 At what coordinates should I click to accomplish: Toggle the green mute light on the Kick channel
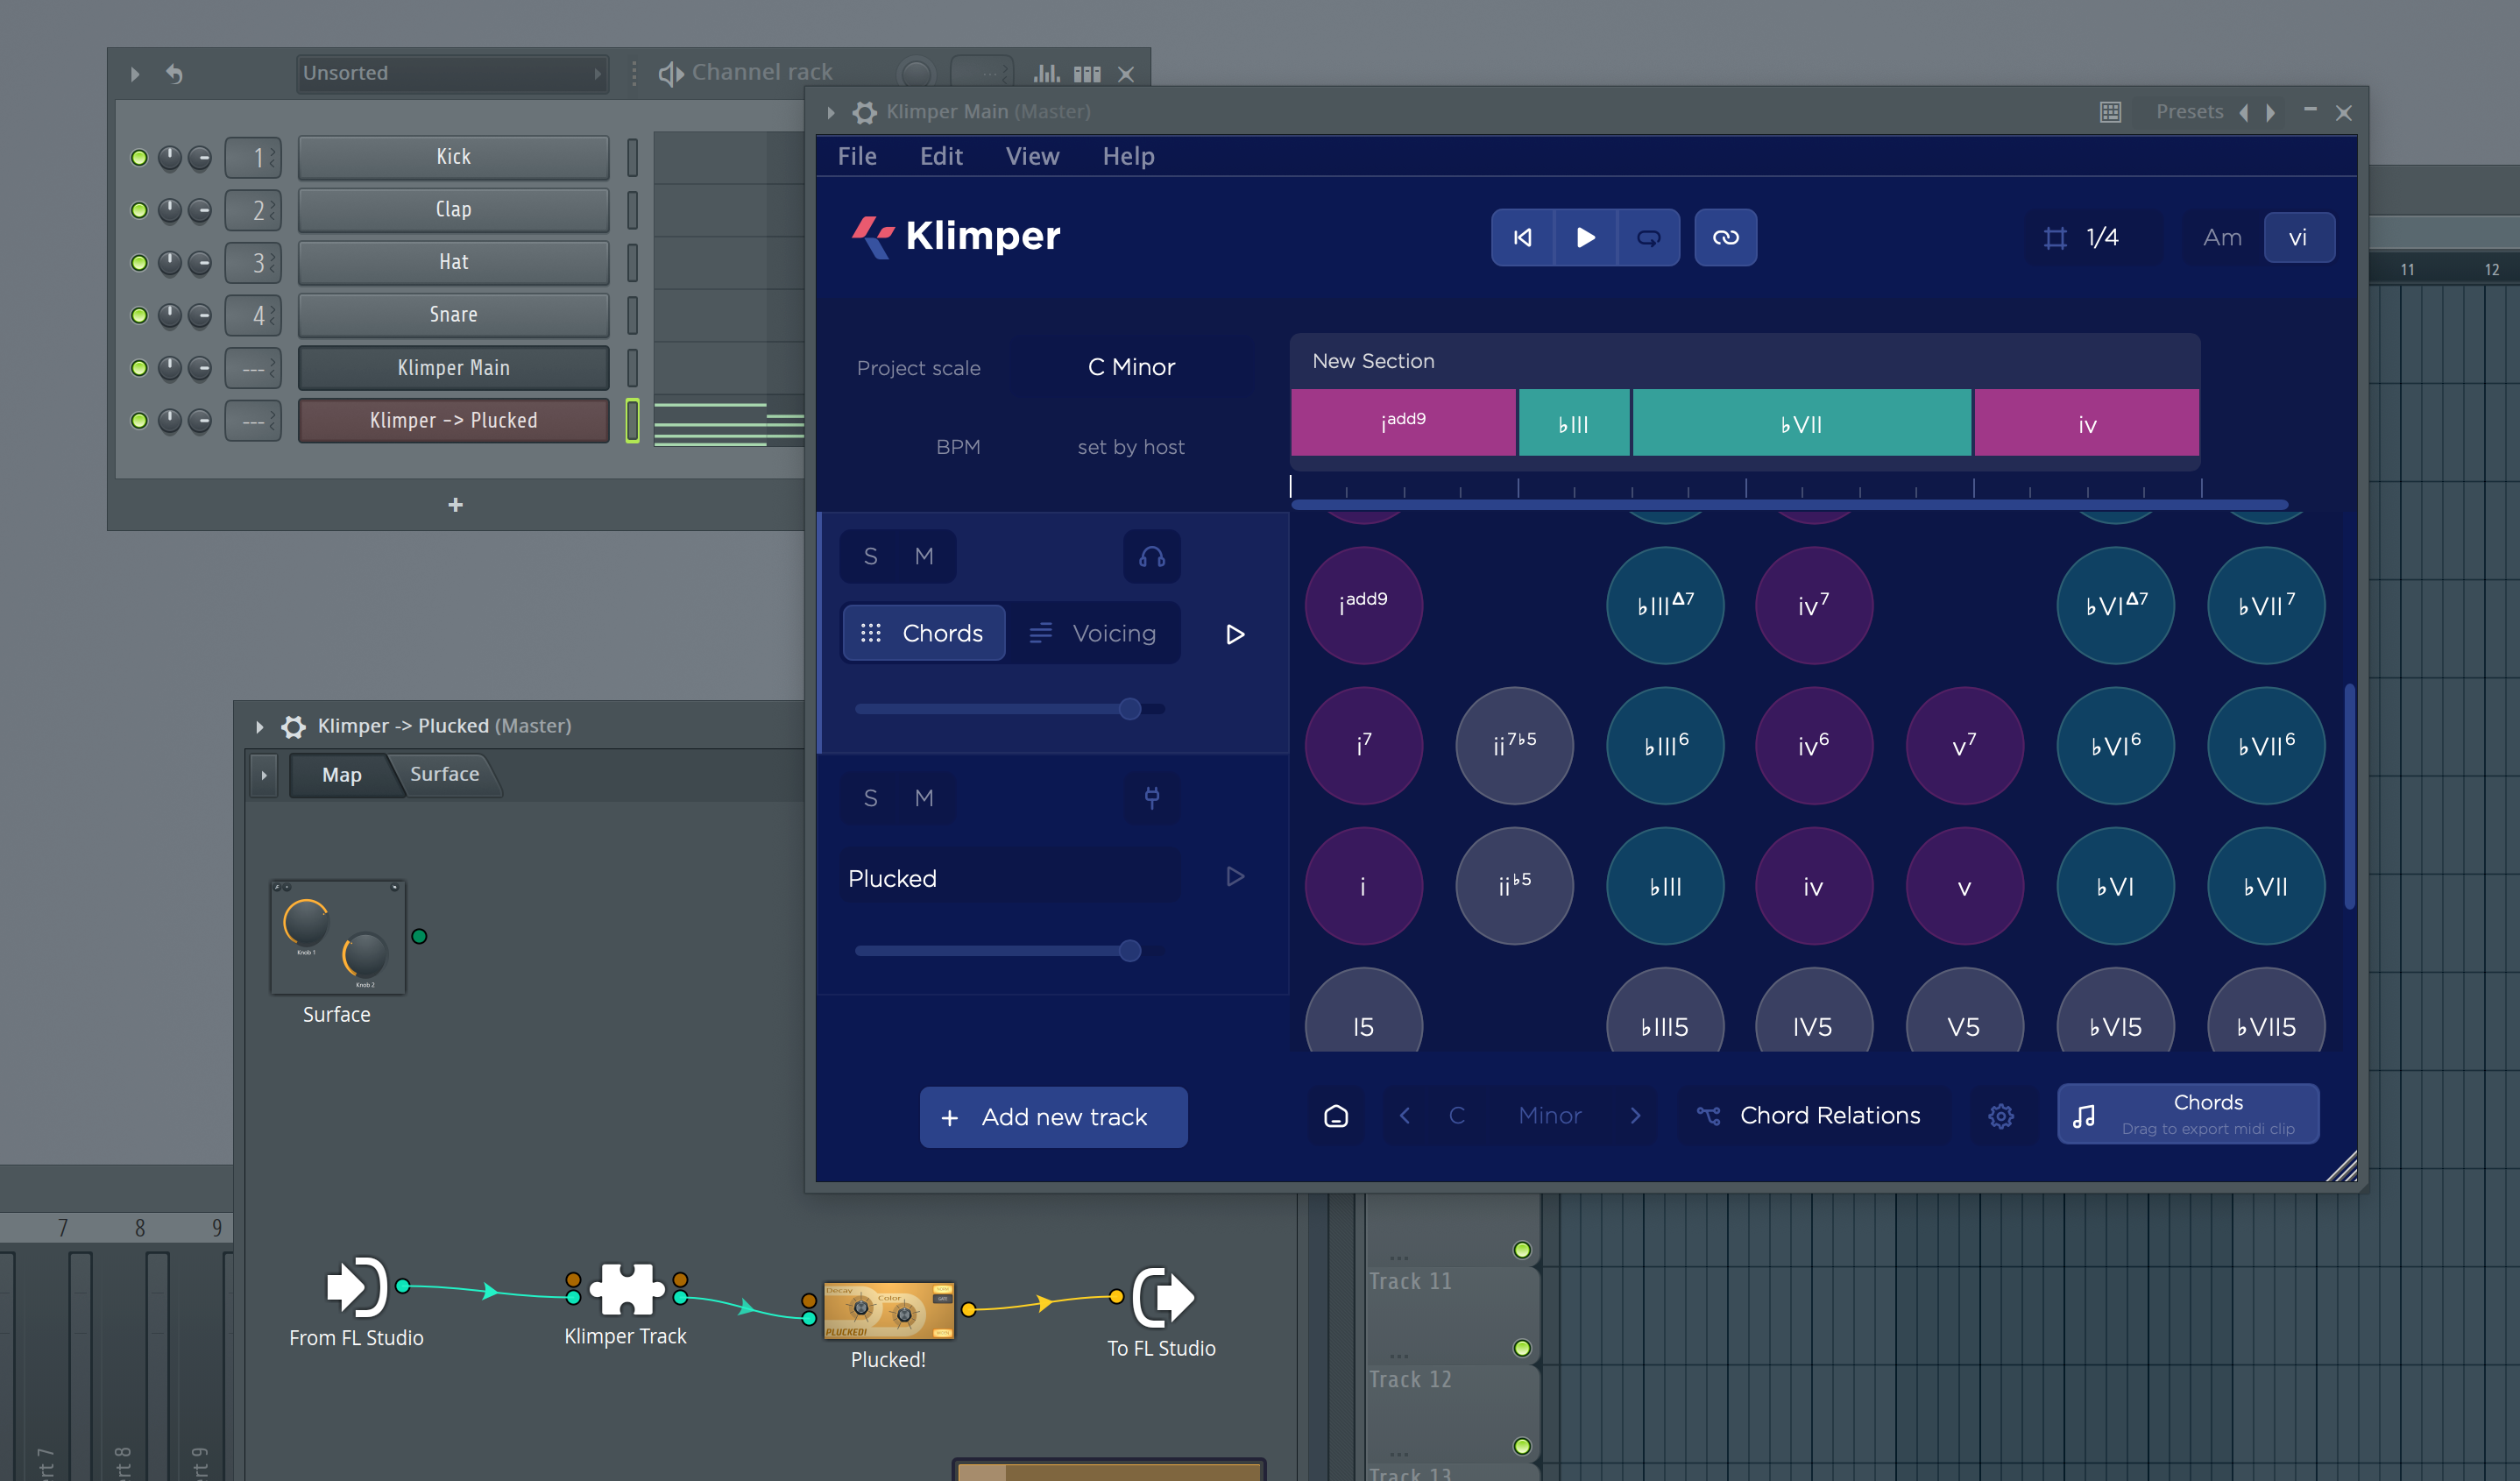coord(139,157)
